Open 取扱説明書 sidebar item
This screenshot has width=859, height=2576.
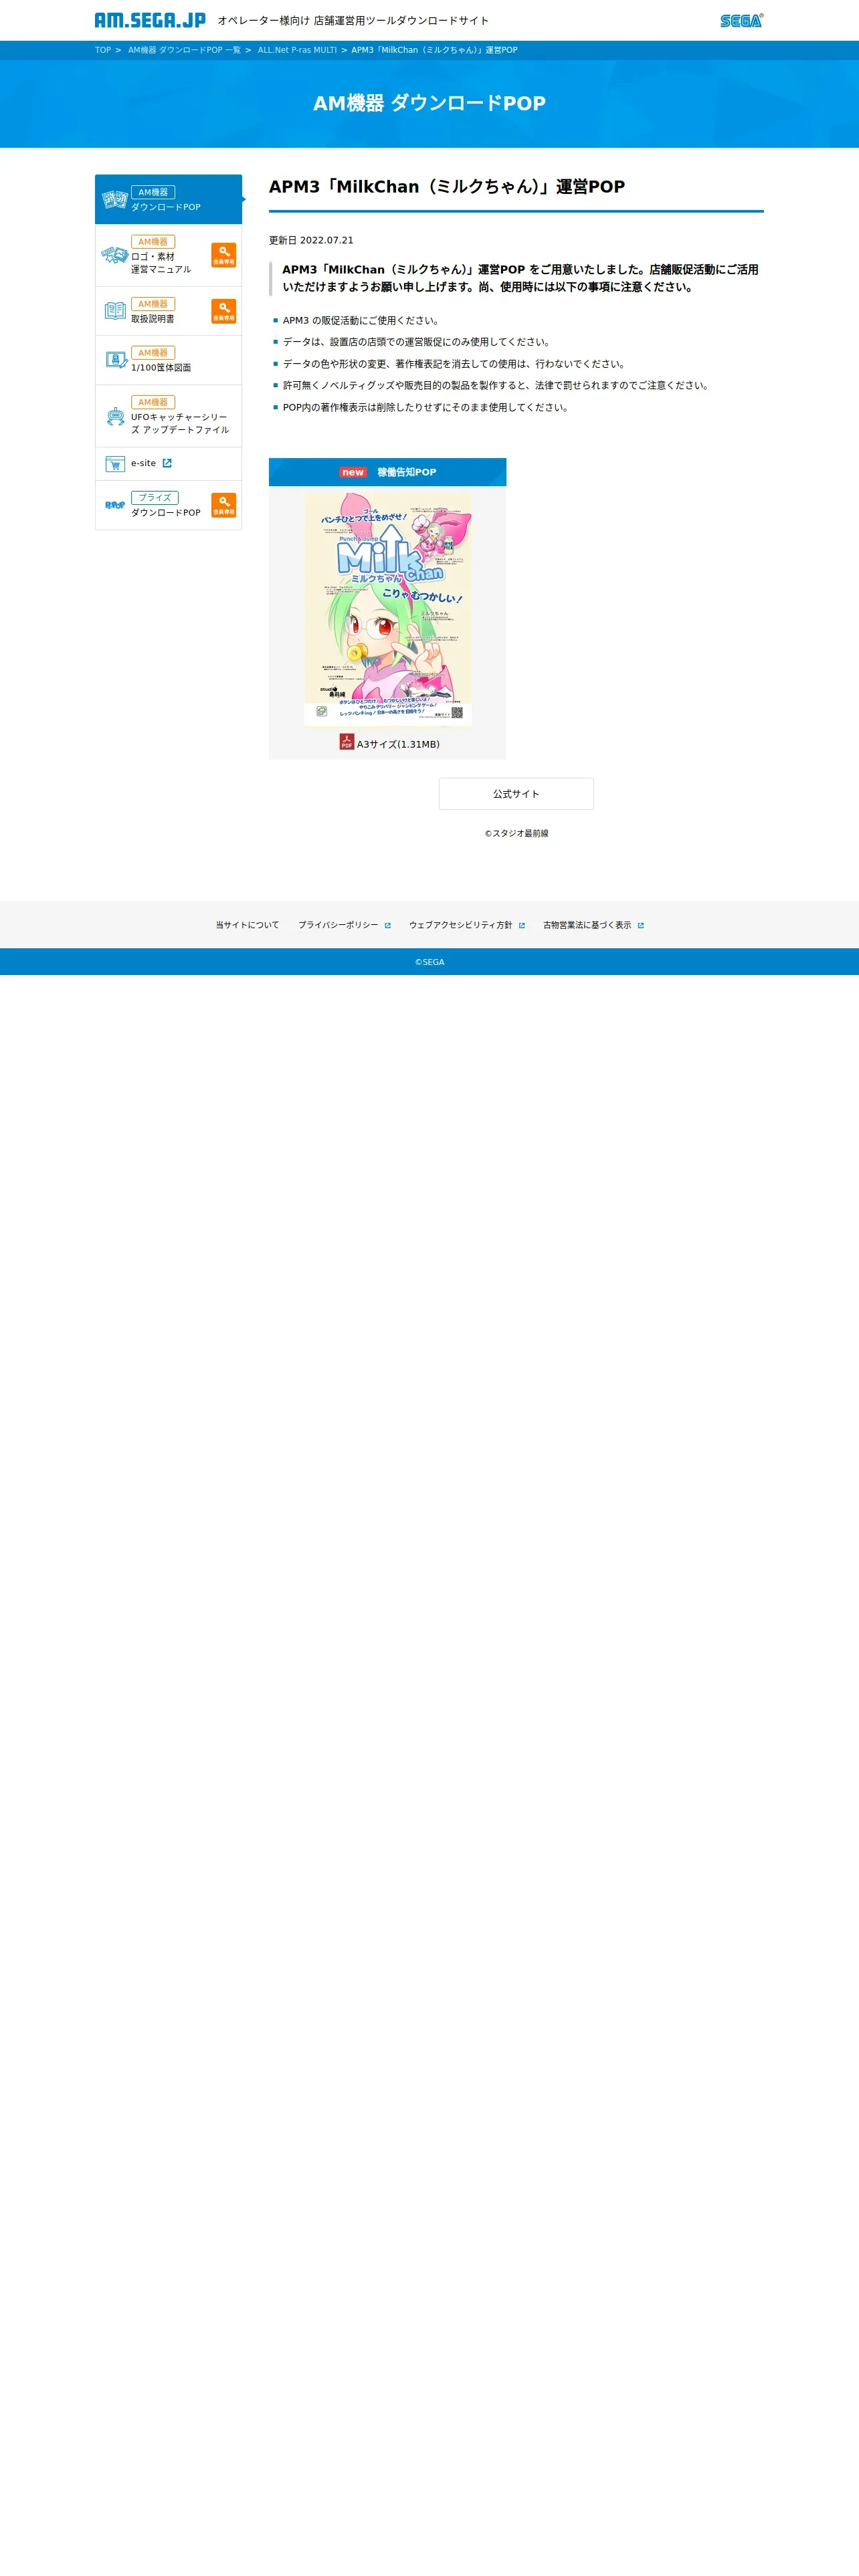[168, 311]
